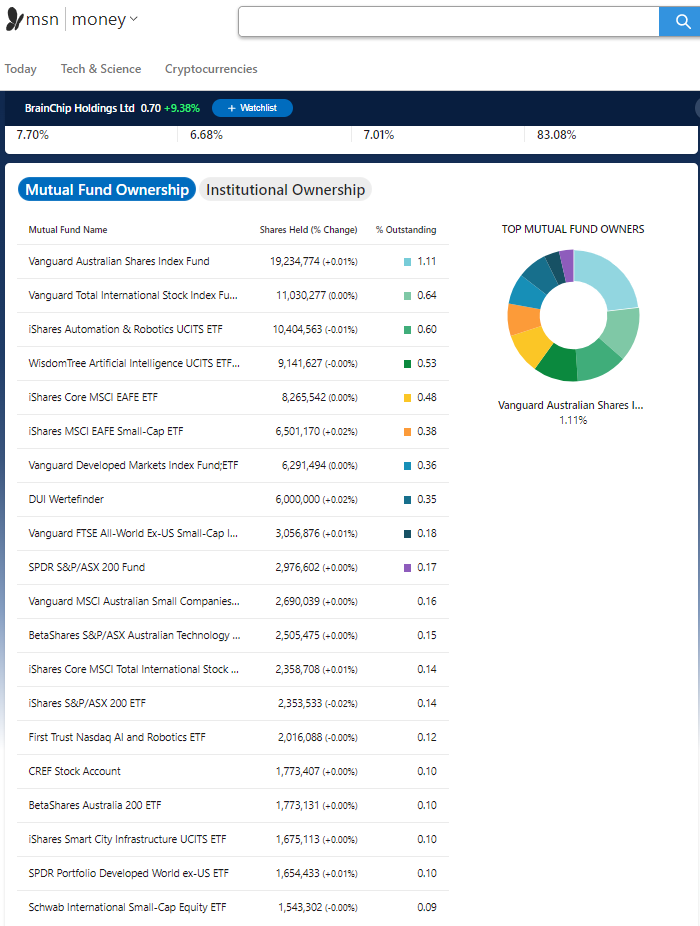The image size is (700, 926).
Task: Select iShares MSCI EAFE Small-Cap ETF
Action: tap(233, 432)
